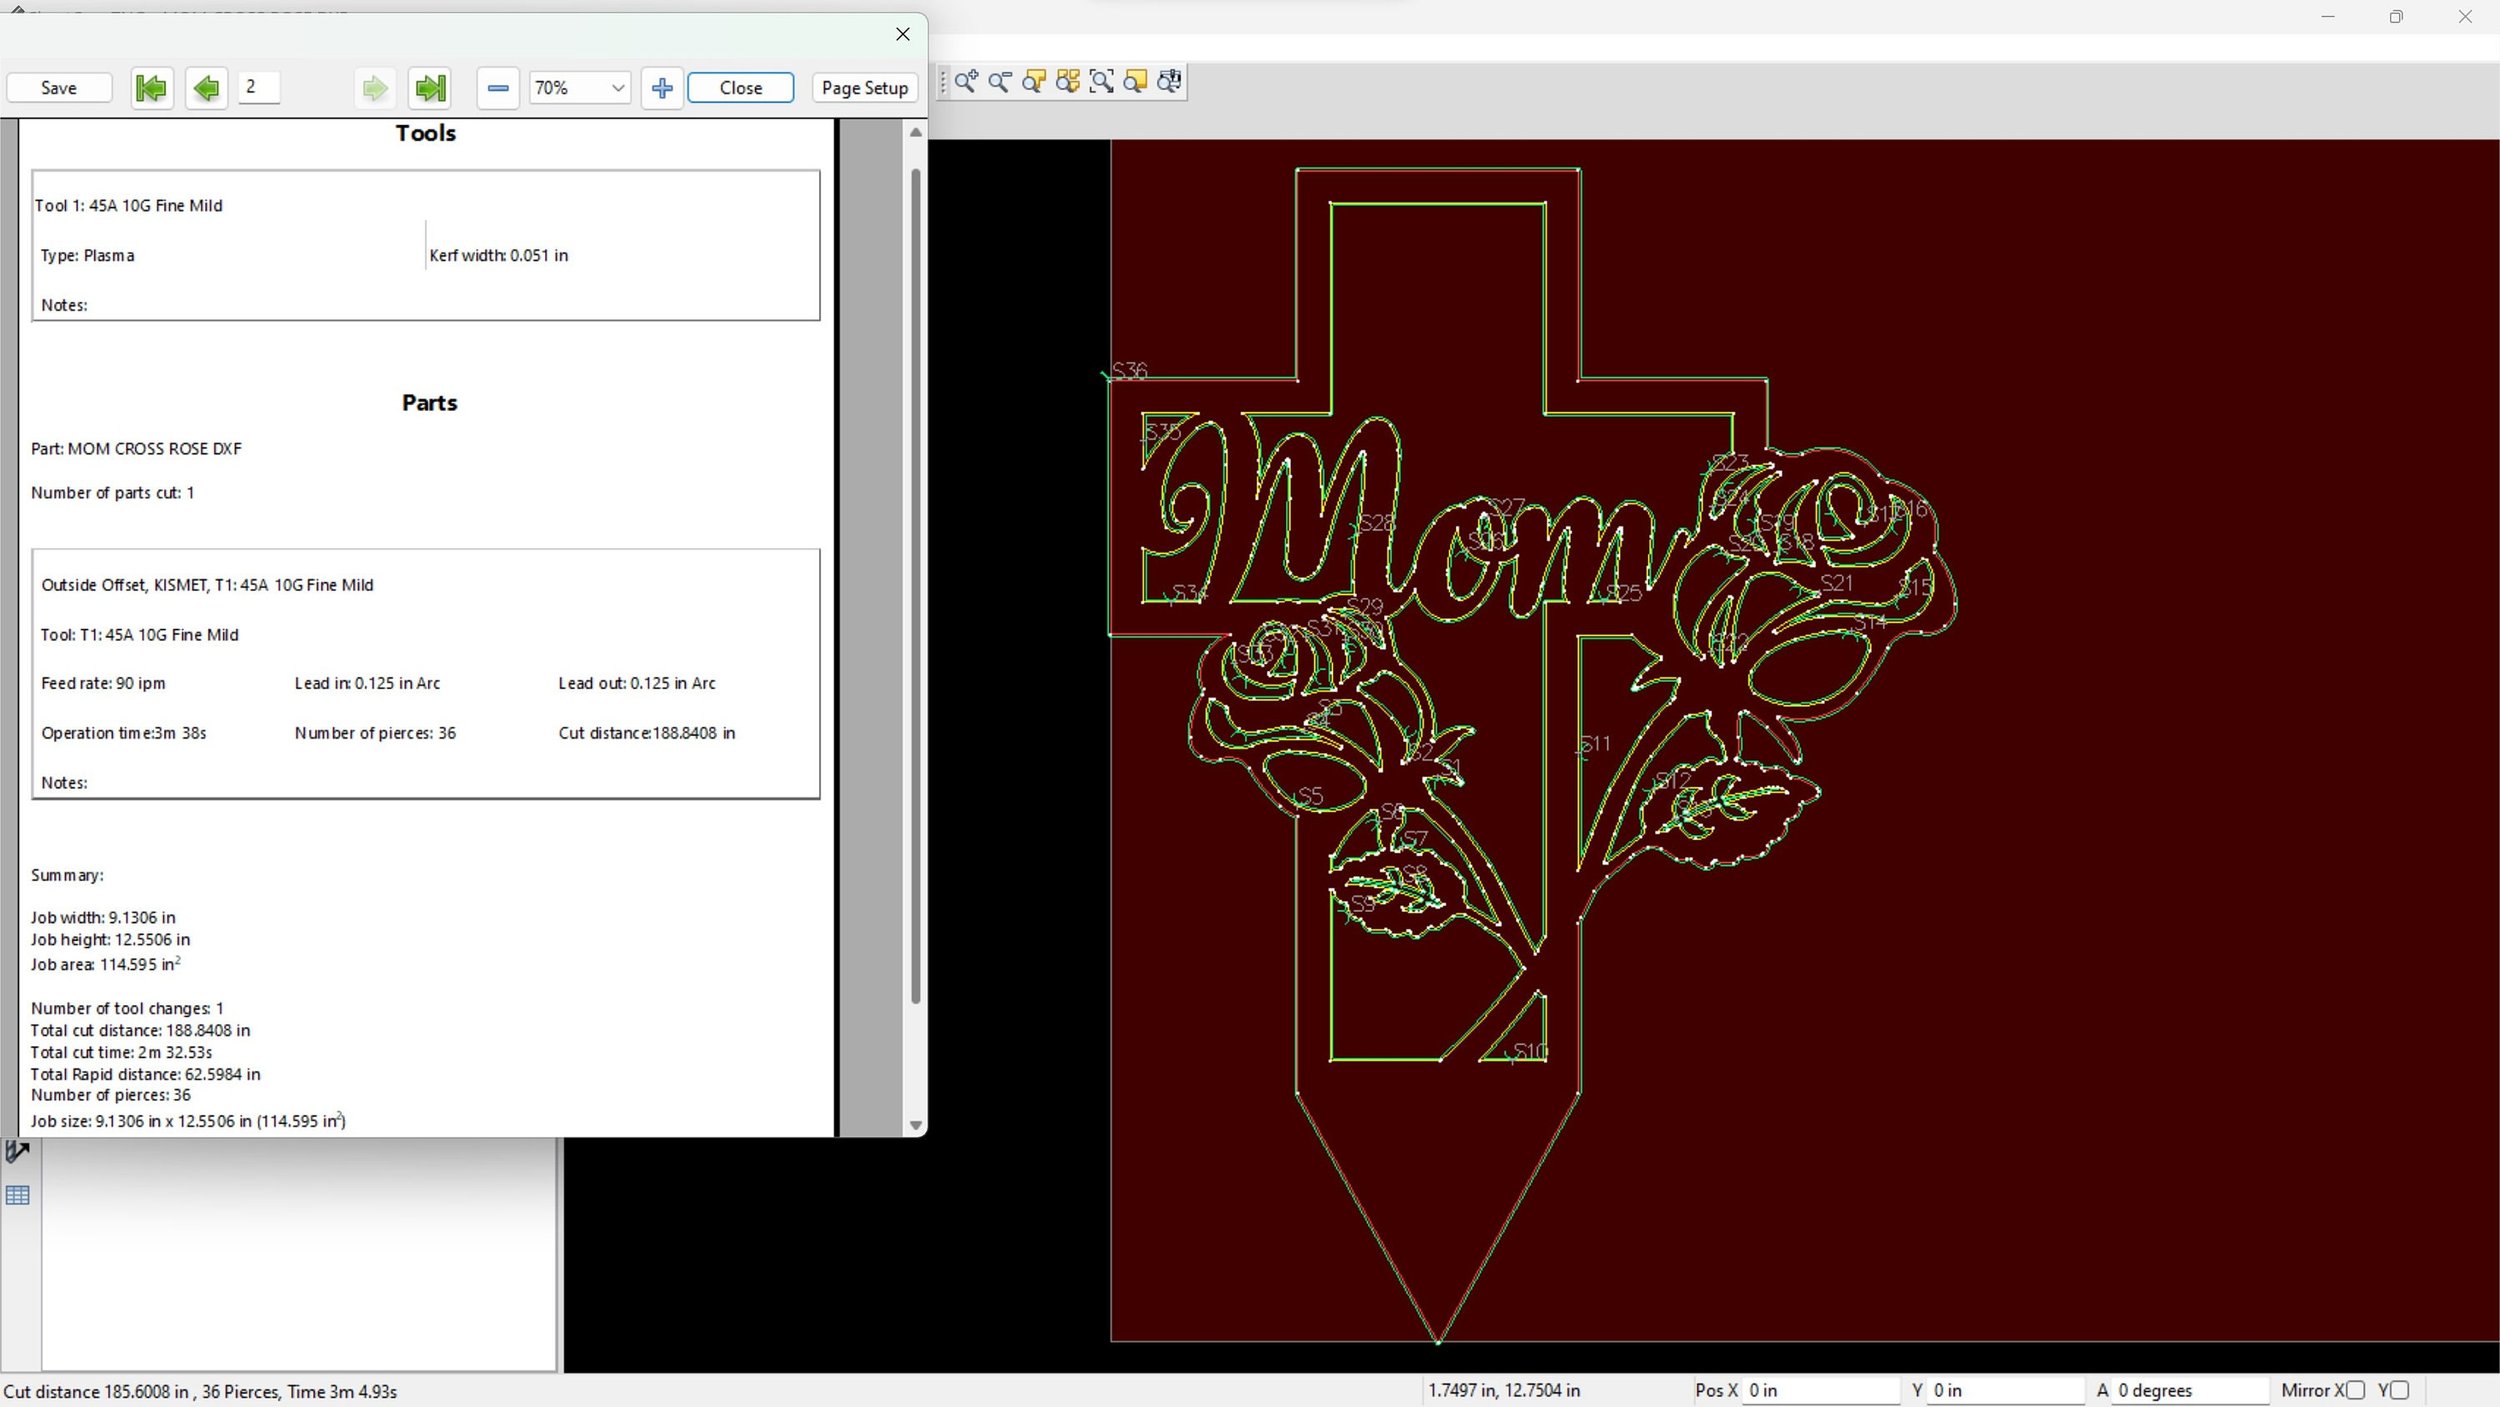Save the job report

59,88
